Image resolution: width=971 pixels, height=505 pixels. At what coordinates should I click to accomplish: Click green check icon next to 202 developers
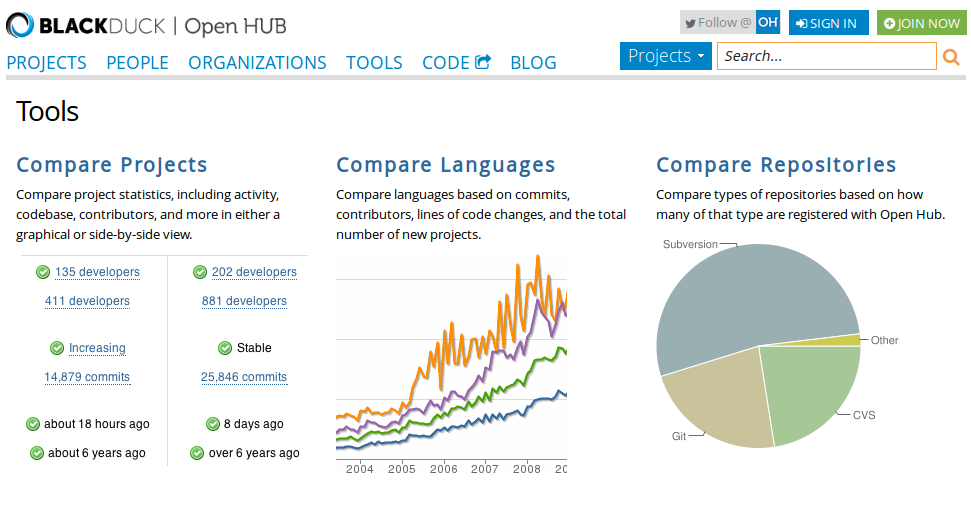[x=200, y=272]
